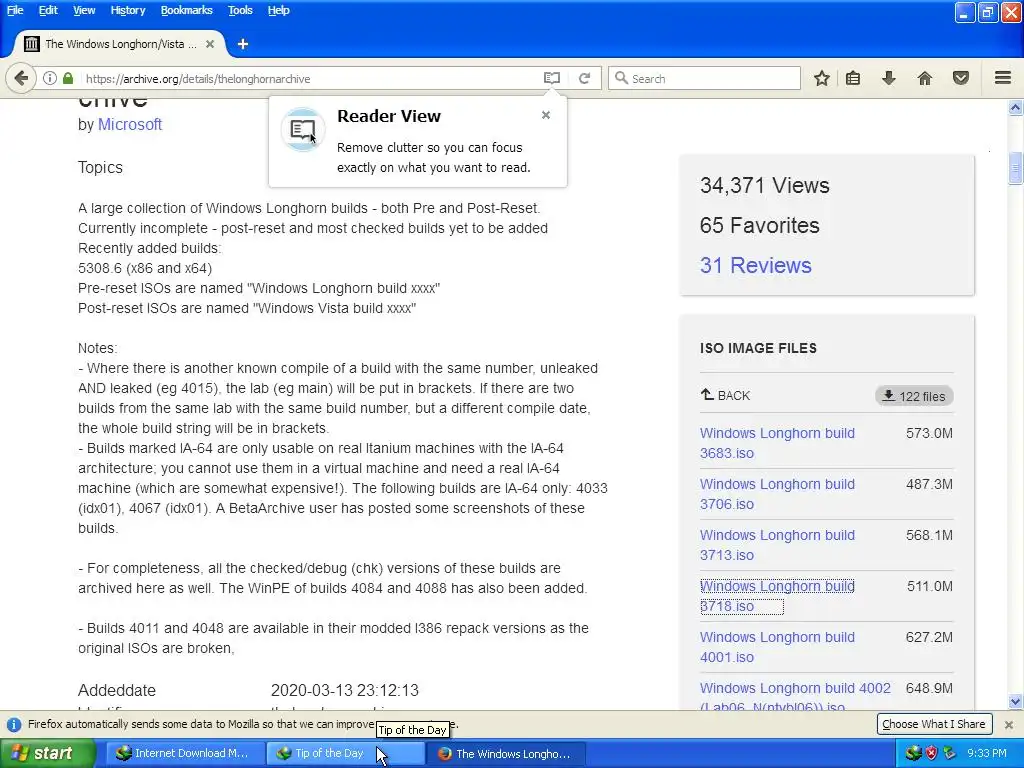Screen dimensions: 1024x768
Task: Save page to Pocket icon
Action: (x=961, y=78)
